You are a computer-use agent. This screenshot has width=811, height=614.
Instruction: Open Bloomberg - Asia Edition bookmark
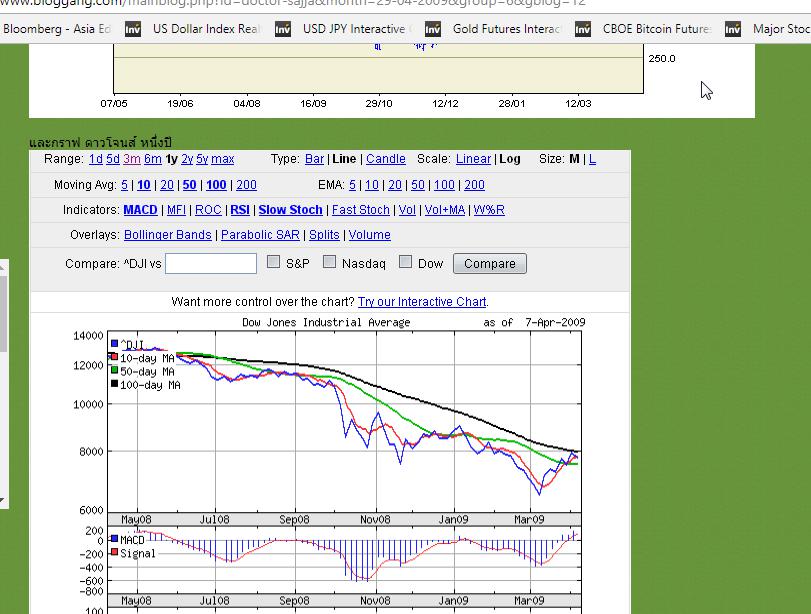click(56, 29)
